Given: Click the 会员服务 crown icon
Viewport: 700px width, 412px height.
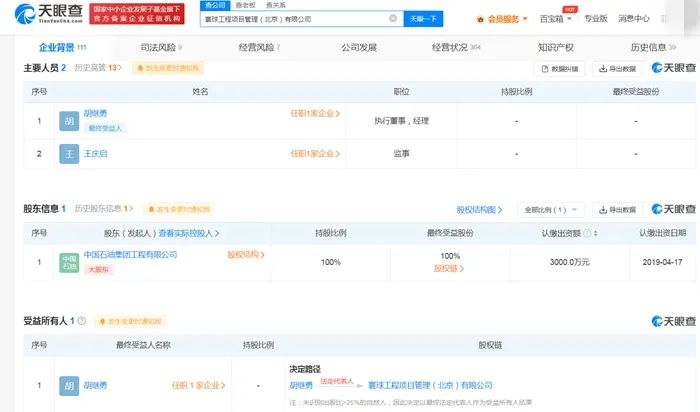Looking at the screenshot, I should 480,19.
